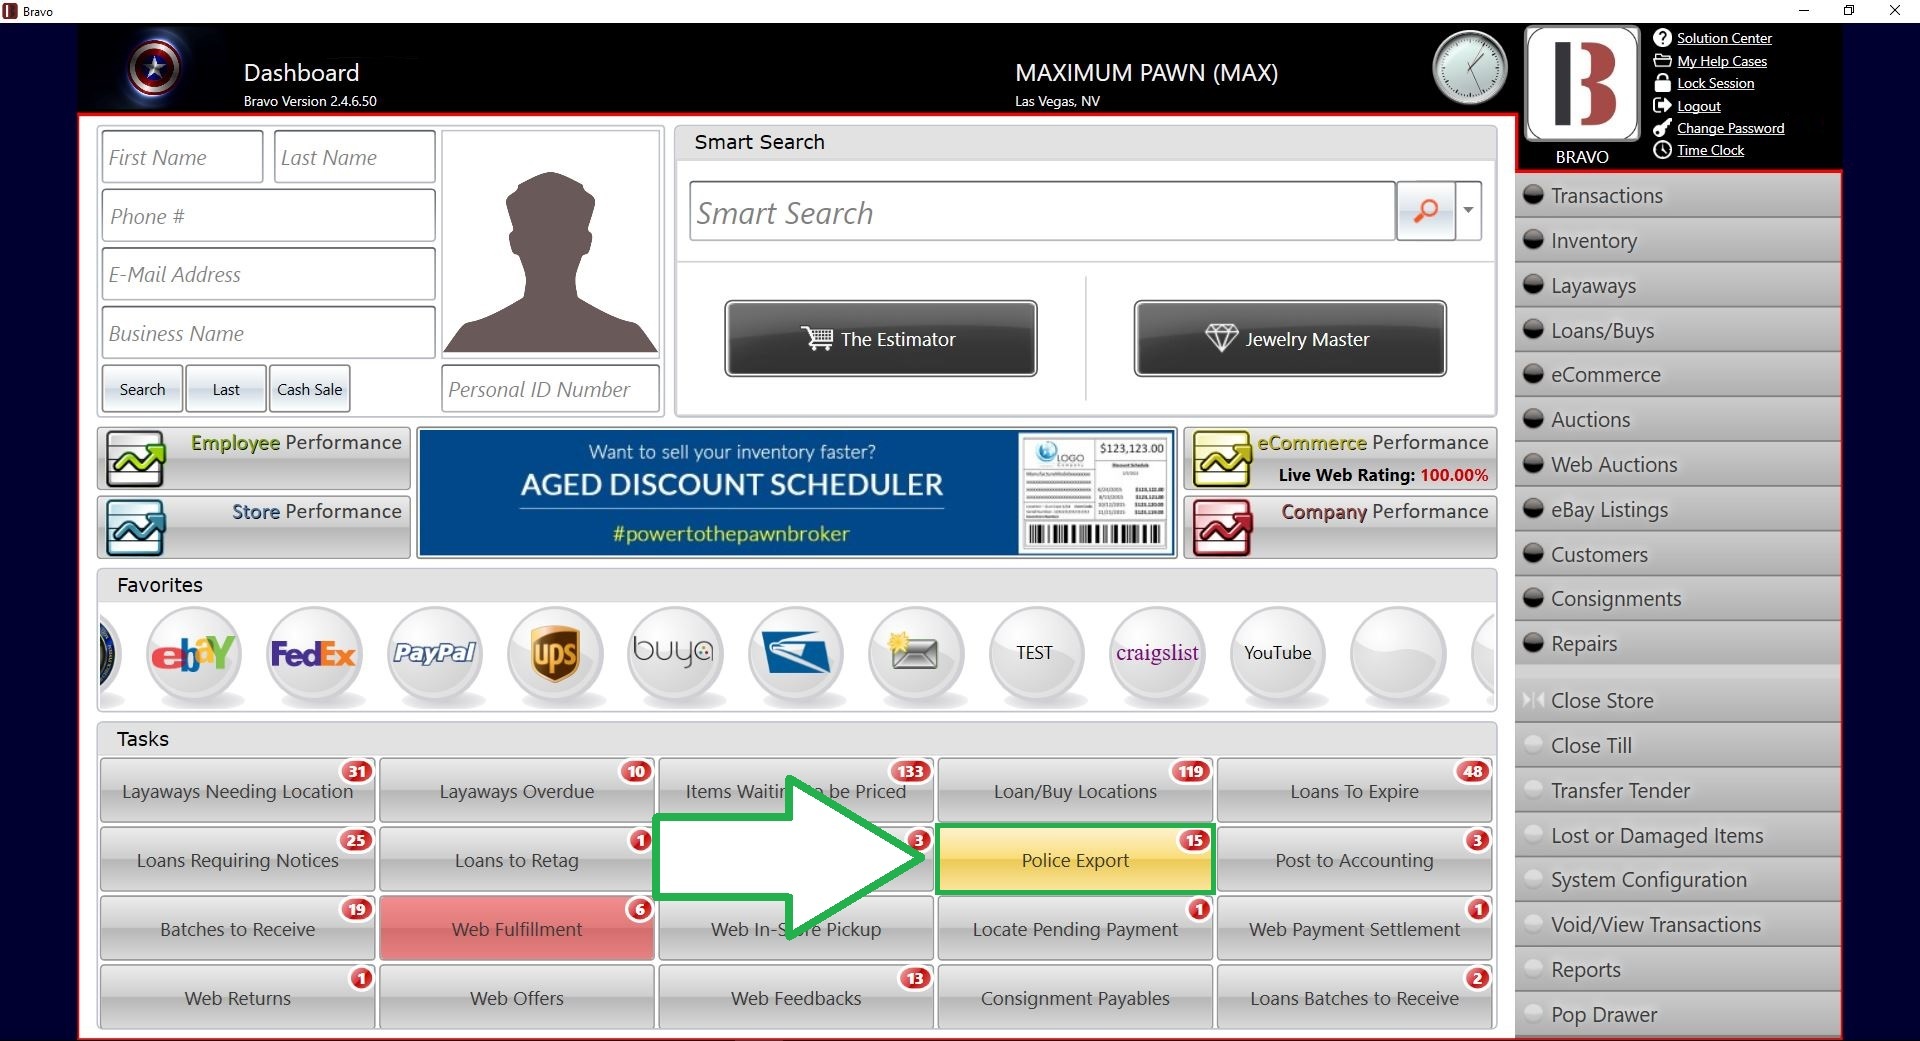Open System Configuration
This screenshot has width=1920, height=1041.
click(x=1678, y=880)
